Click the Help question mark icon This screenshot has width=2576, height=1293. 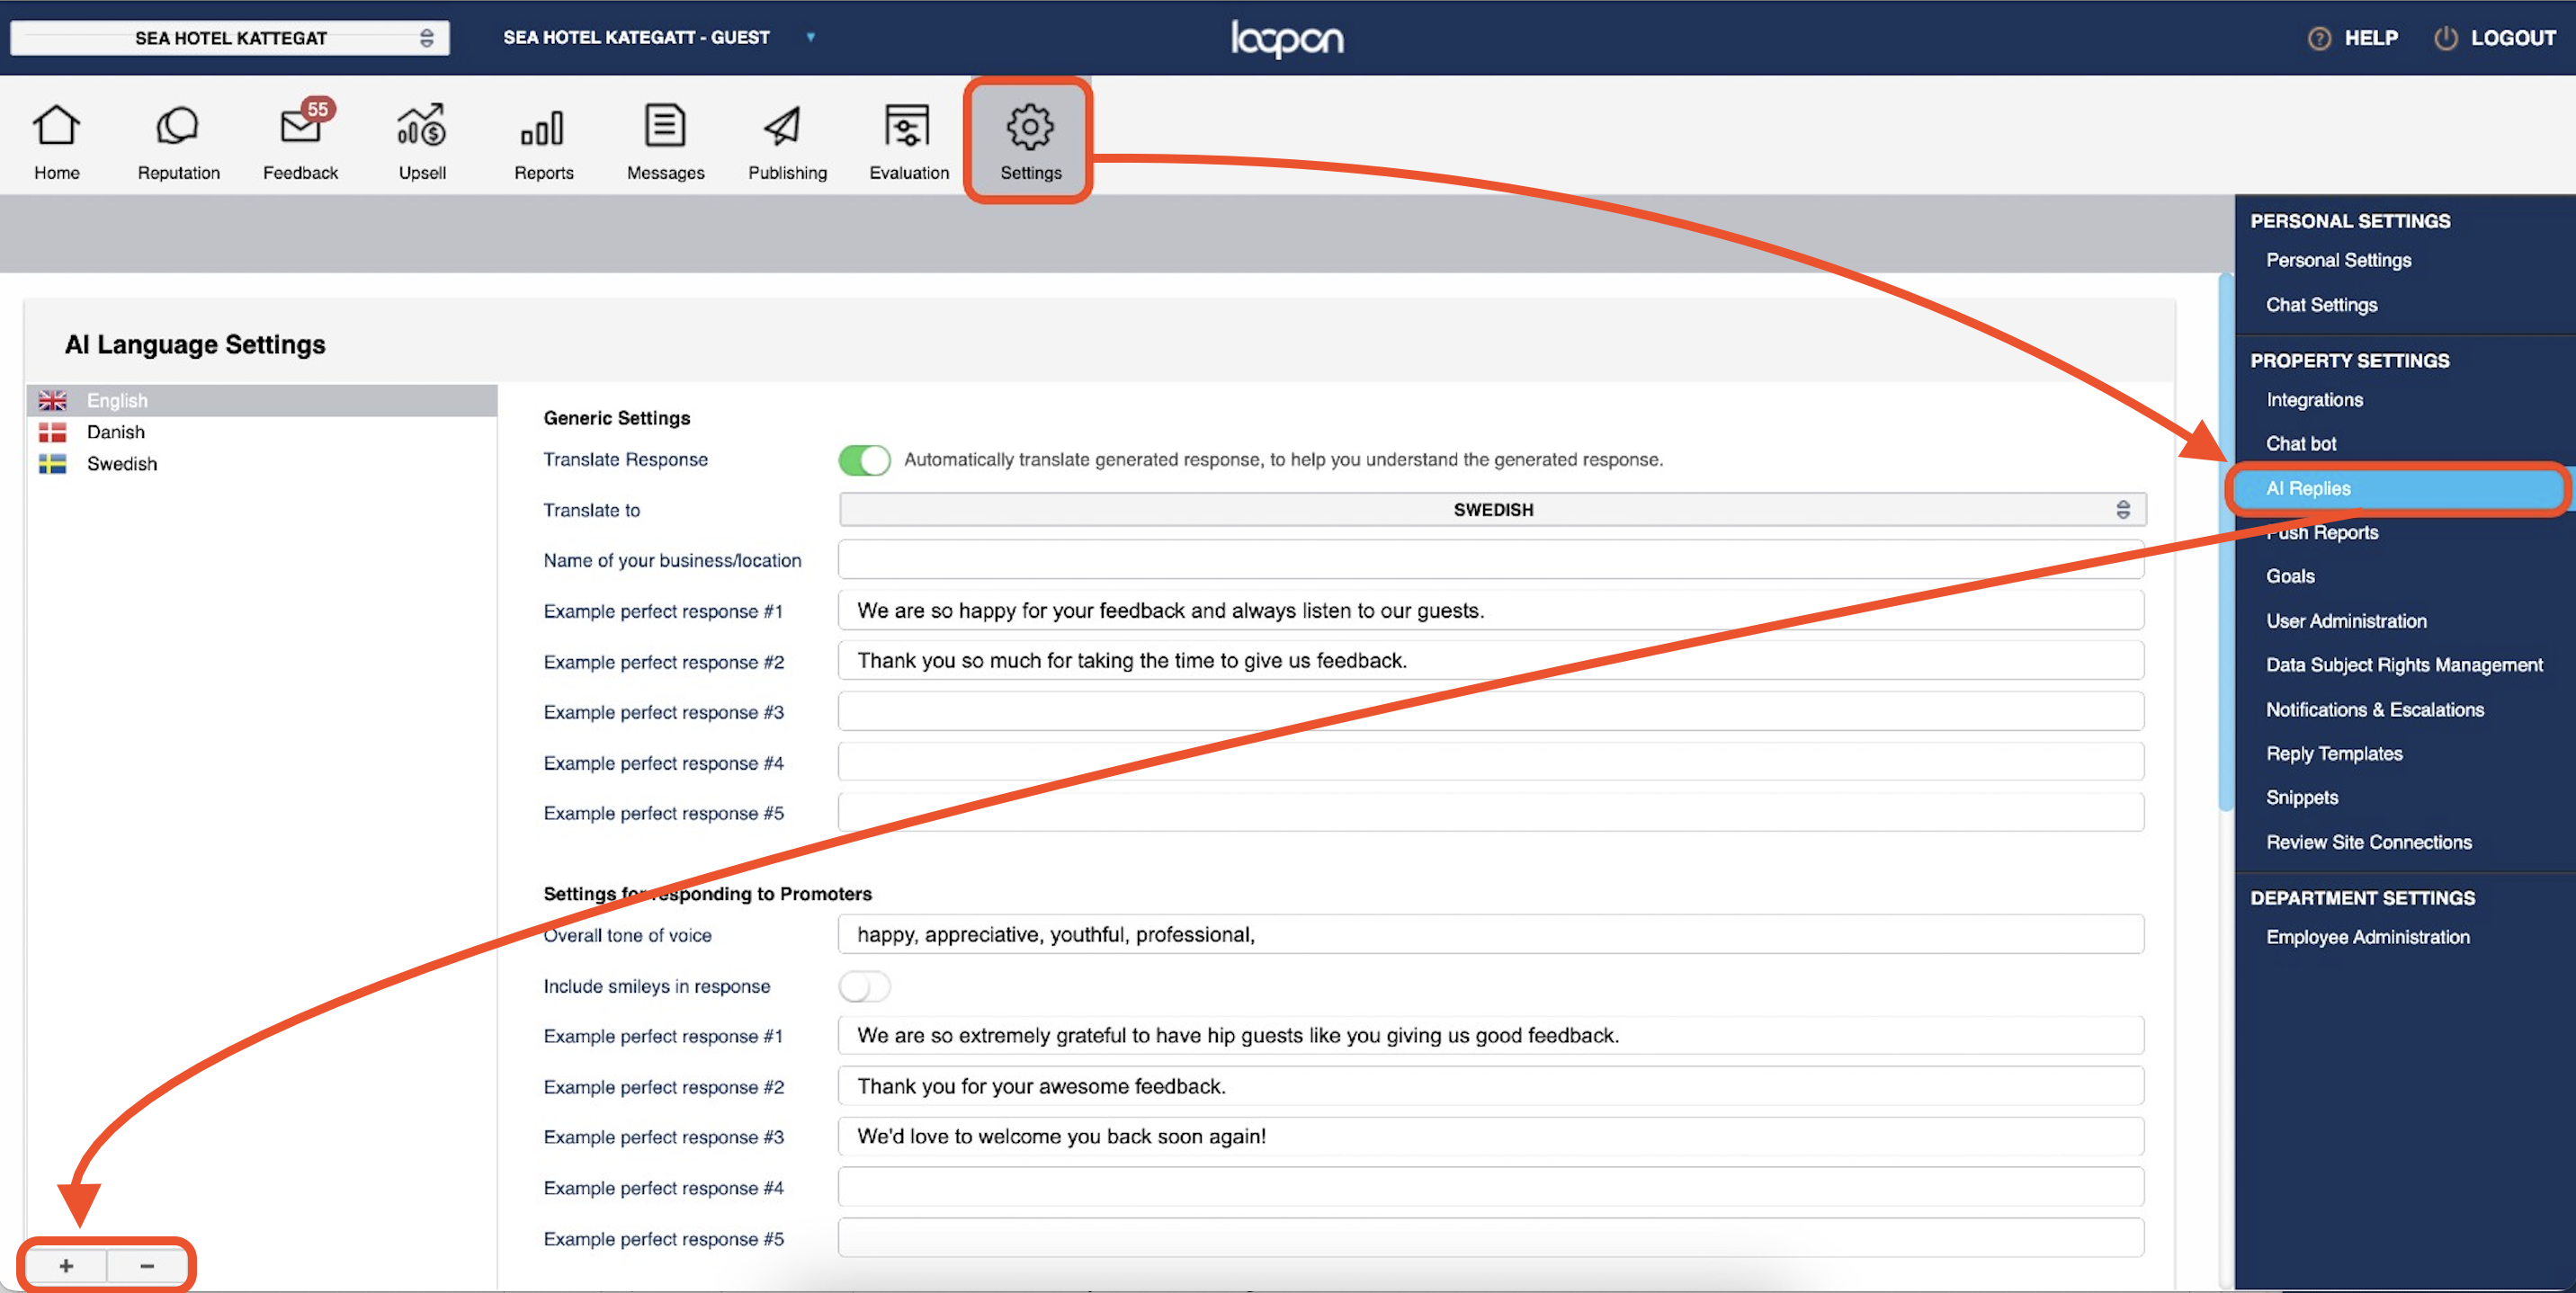(2318, 38)
